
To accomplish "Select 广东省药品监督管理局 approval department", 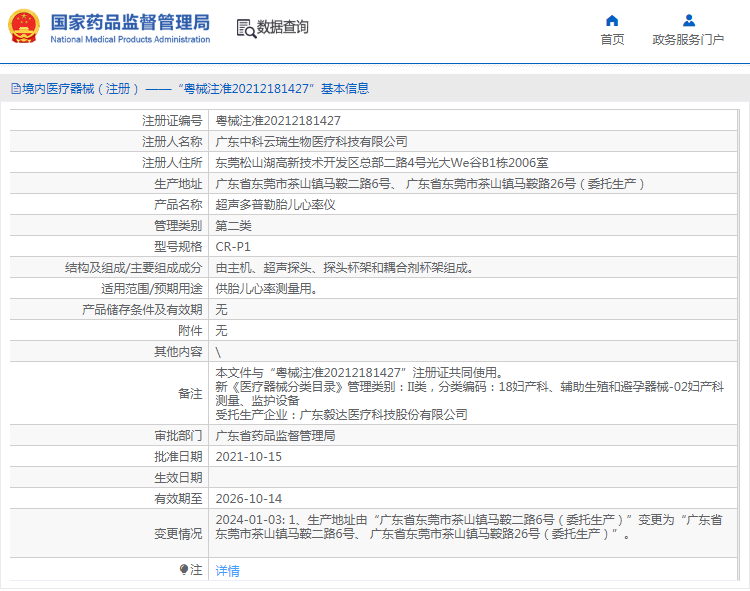I will click(x=275, y=436).
